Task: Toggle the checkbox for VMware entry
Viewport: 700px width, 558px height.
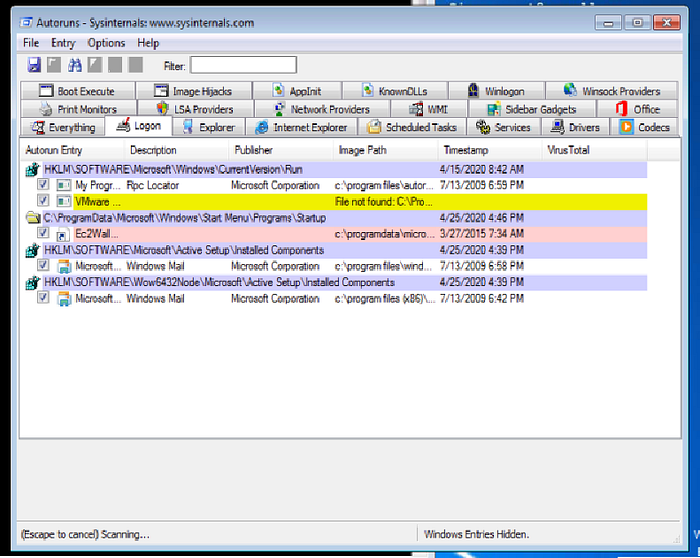Action: coord(43,200)
